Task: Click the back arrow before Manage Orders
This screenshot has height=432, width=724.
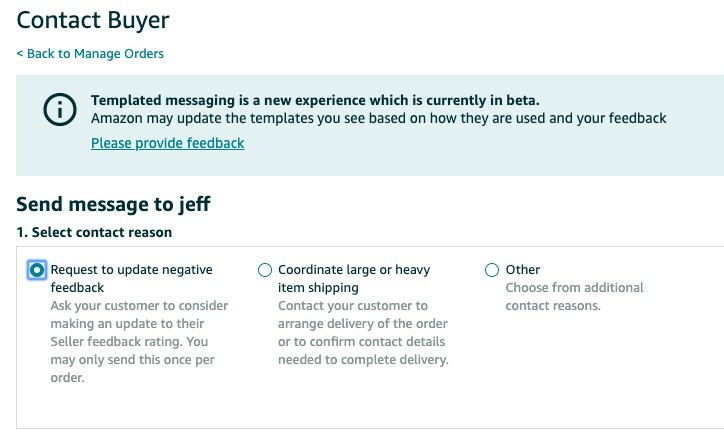Action: click(20, 54)
